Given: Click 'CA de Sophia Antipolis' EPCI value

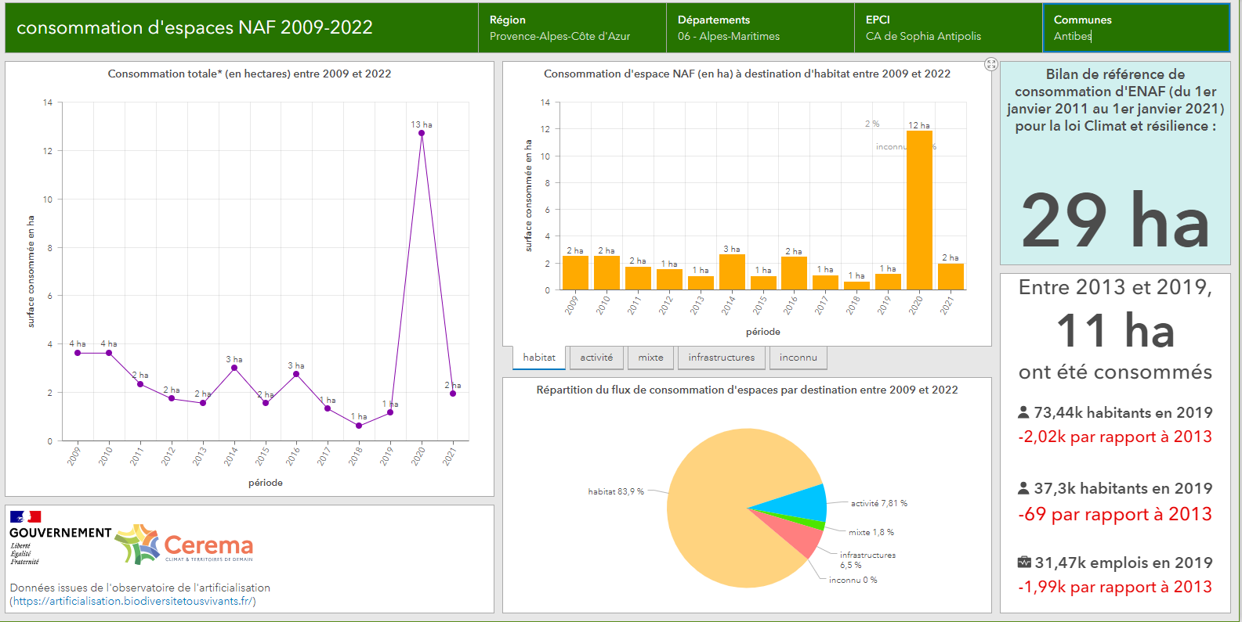Looking at the screenshot, I should [x=923, y=36].
